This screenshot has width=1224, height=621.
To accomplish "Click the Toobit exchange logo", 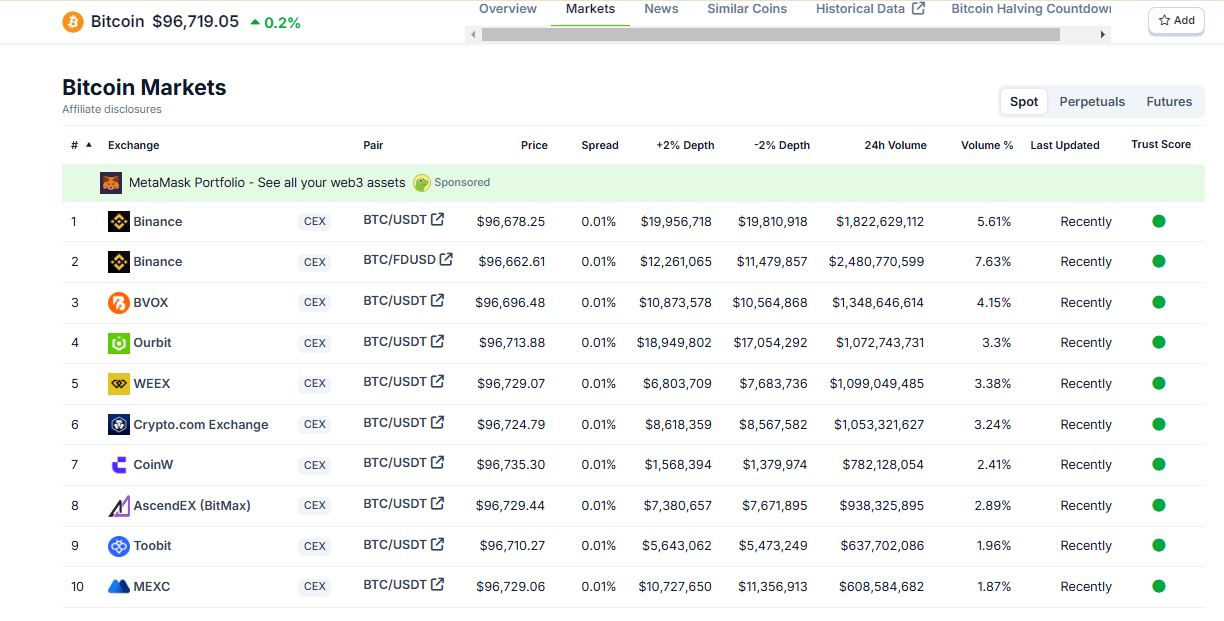I will [x=119, y=546].
